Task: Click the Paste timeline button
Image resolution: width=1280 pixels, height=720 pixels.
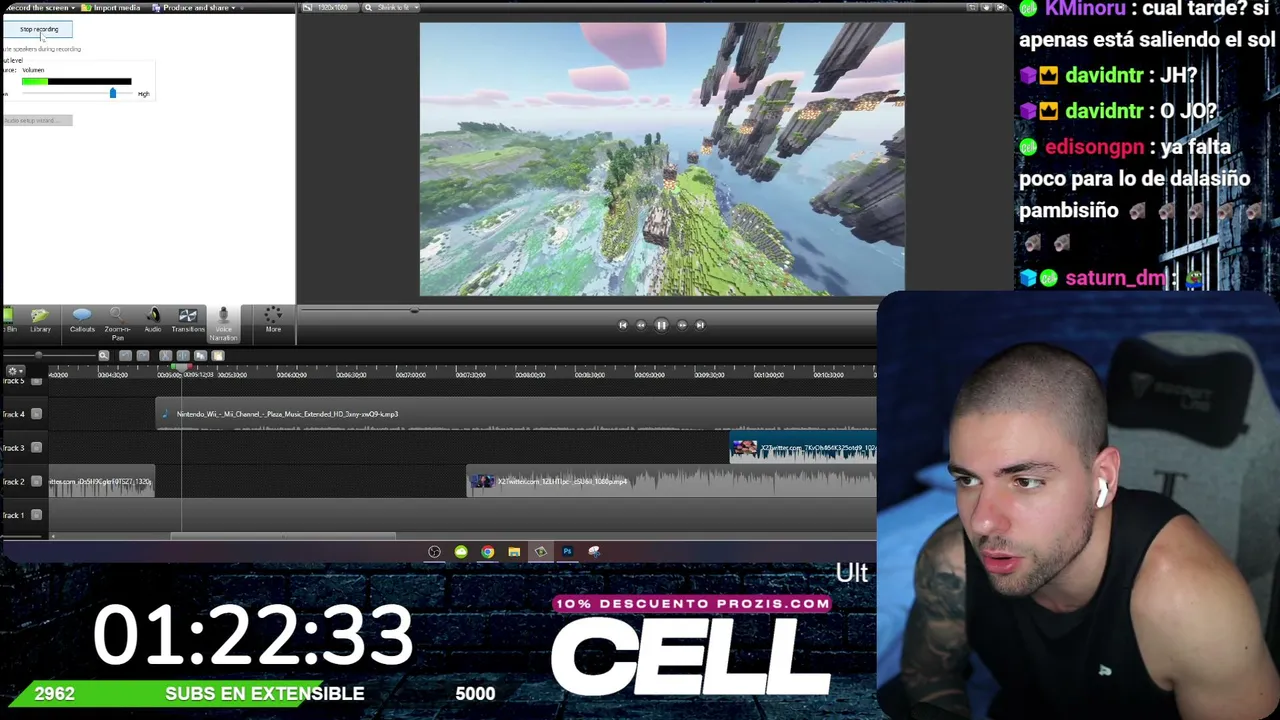Action: pos(218,355)
